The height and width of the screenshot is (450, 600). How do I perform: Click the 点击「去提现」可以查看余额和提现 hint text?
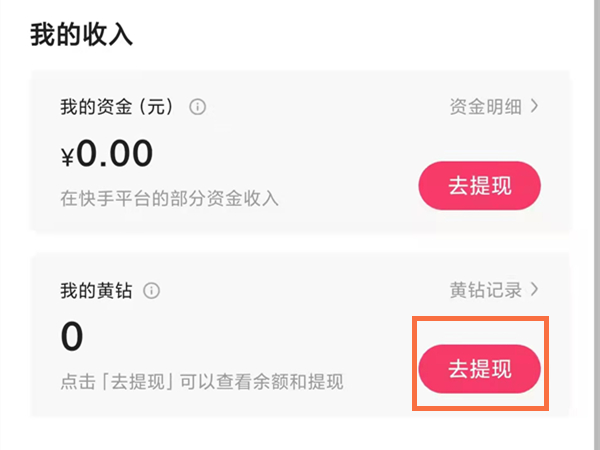201,382
